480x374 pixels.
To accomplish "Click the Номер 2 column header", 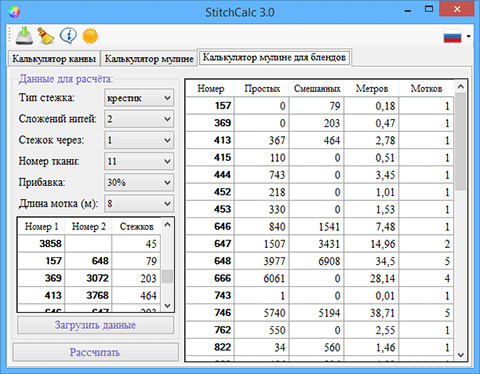I will [89, 227].
